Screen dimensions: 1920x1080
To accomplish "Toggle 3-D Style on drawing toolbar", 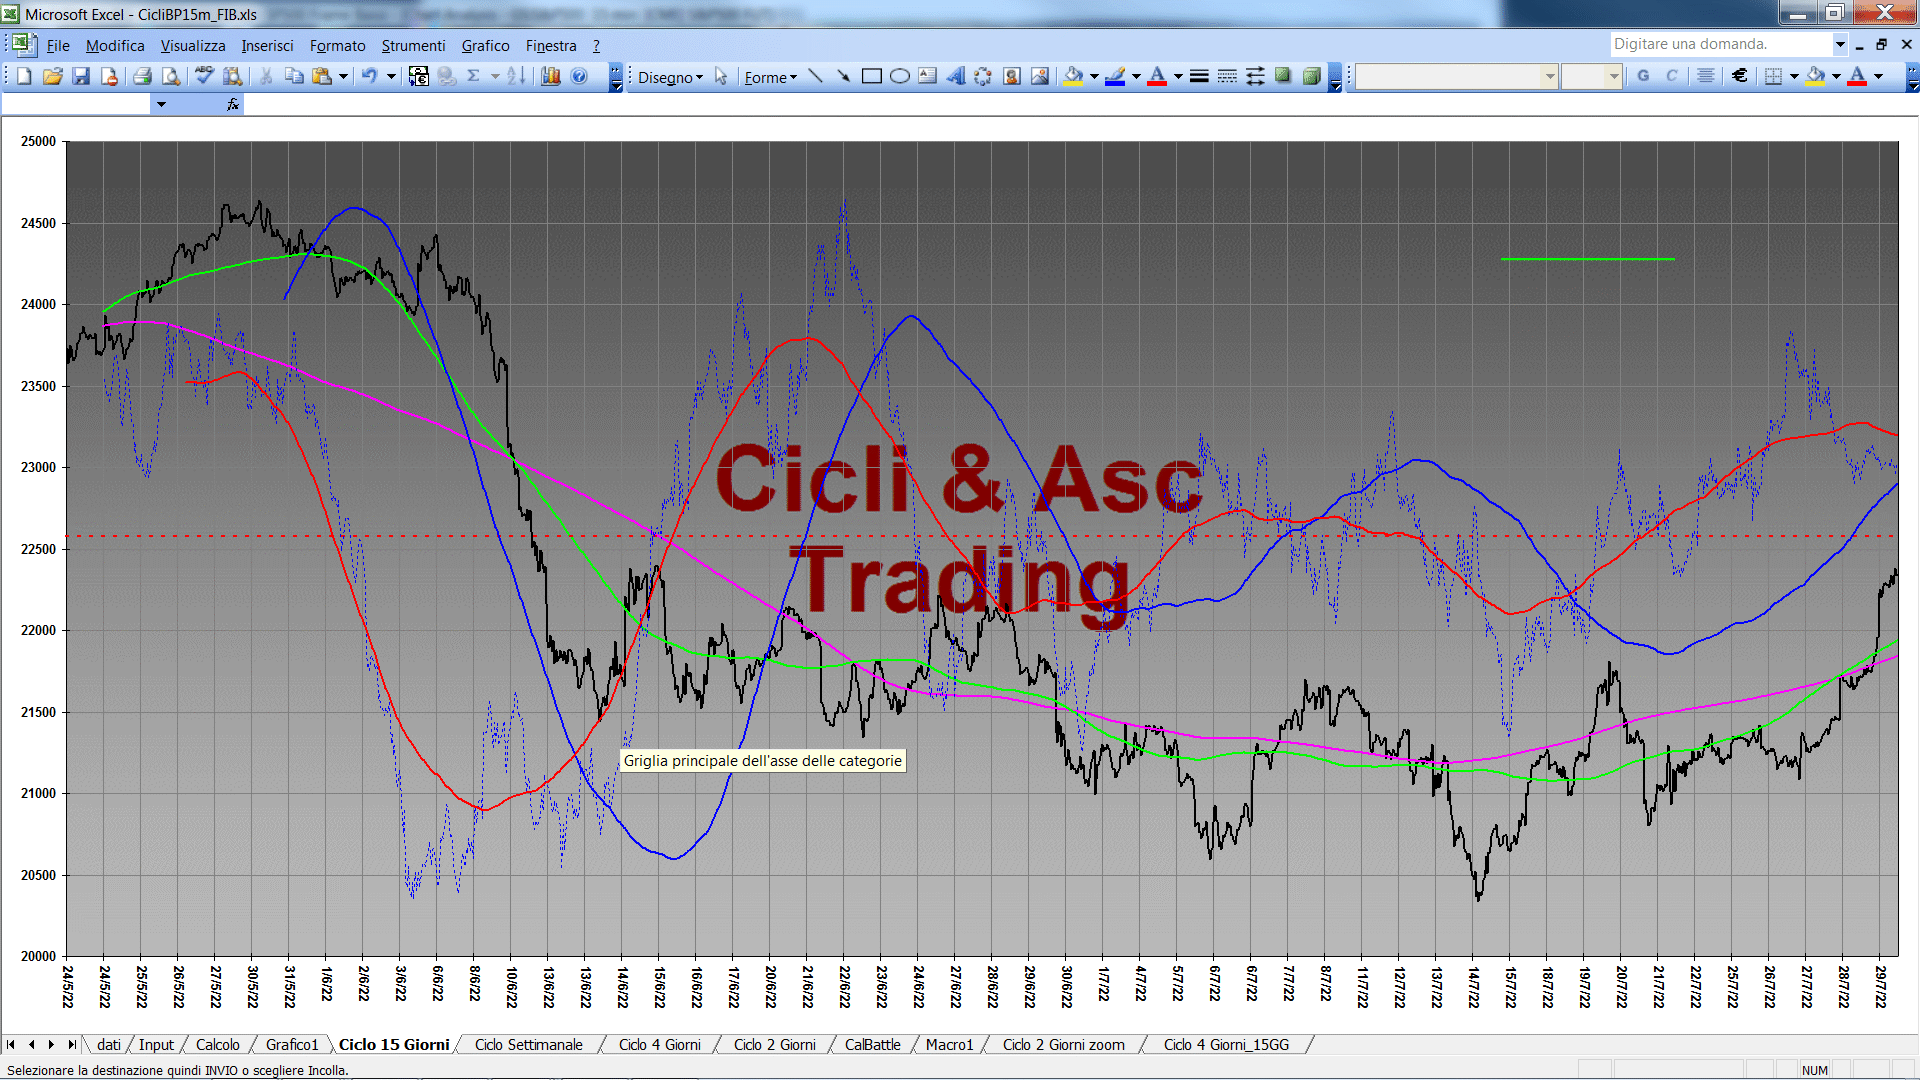I will pyautogui.click(x=1311, y=76).
